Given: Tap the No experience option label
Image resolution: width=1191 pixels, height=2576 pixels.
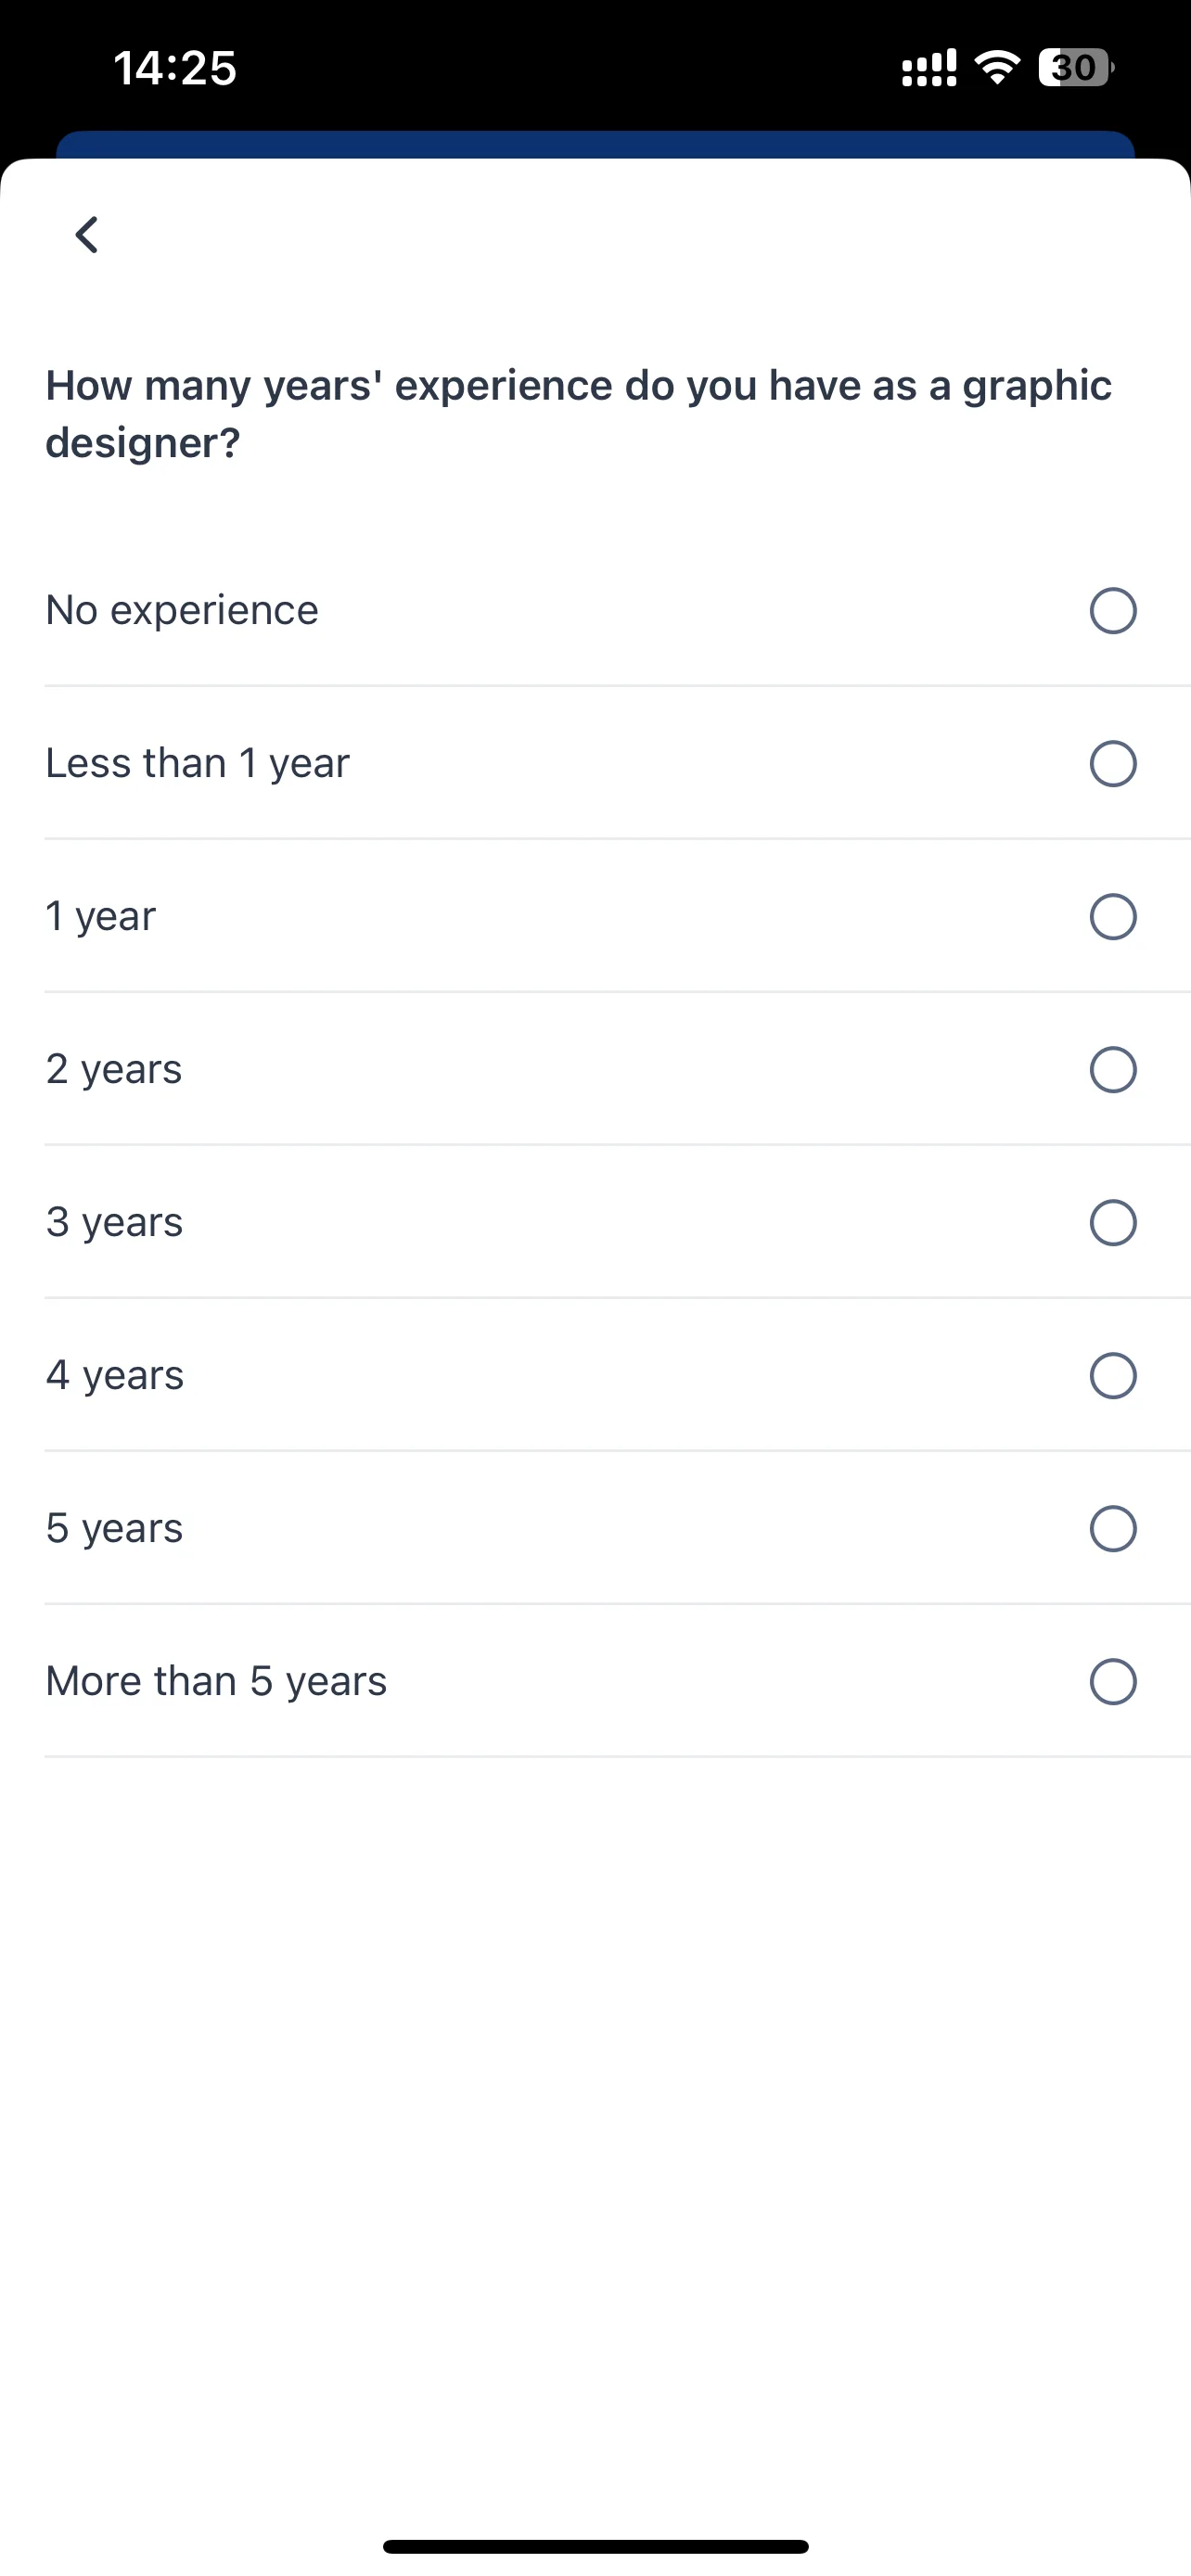Looking at the screenshot, I should coord(182,610).
